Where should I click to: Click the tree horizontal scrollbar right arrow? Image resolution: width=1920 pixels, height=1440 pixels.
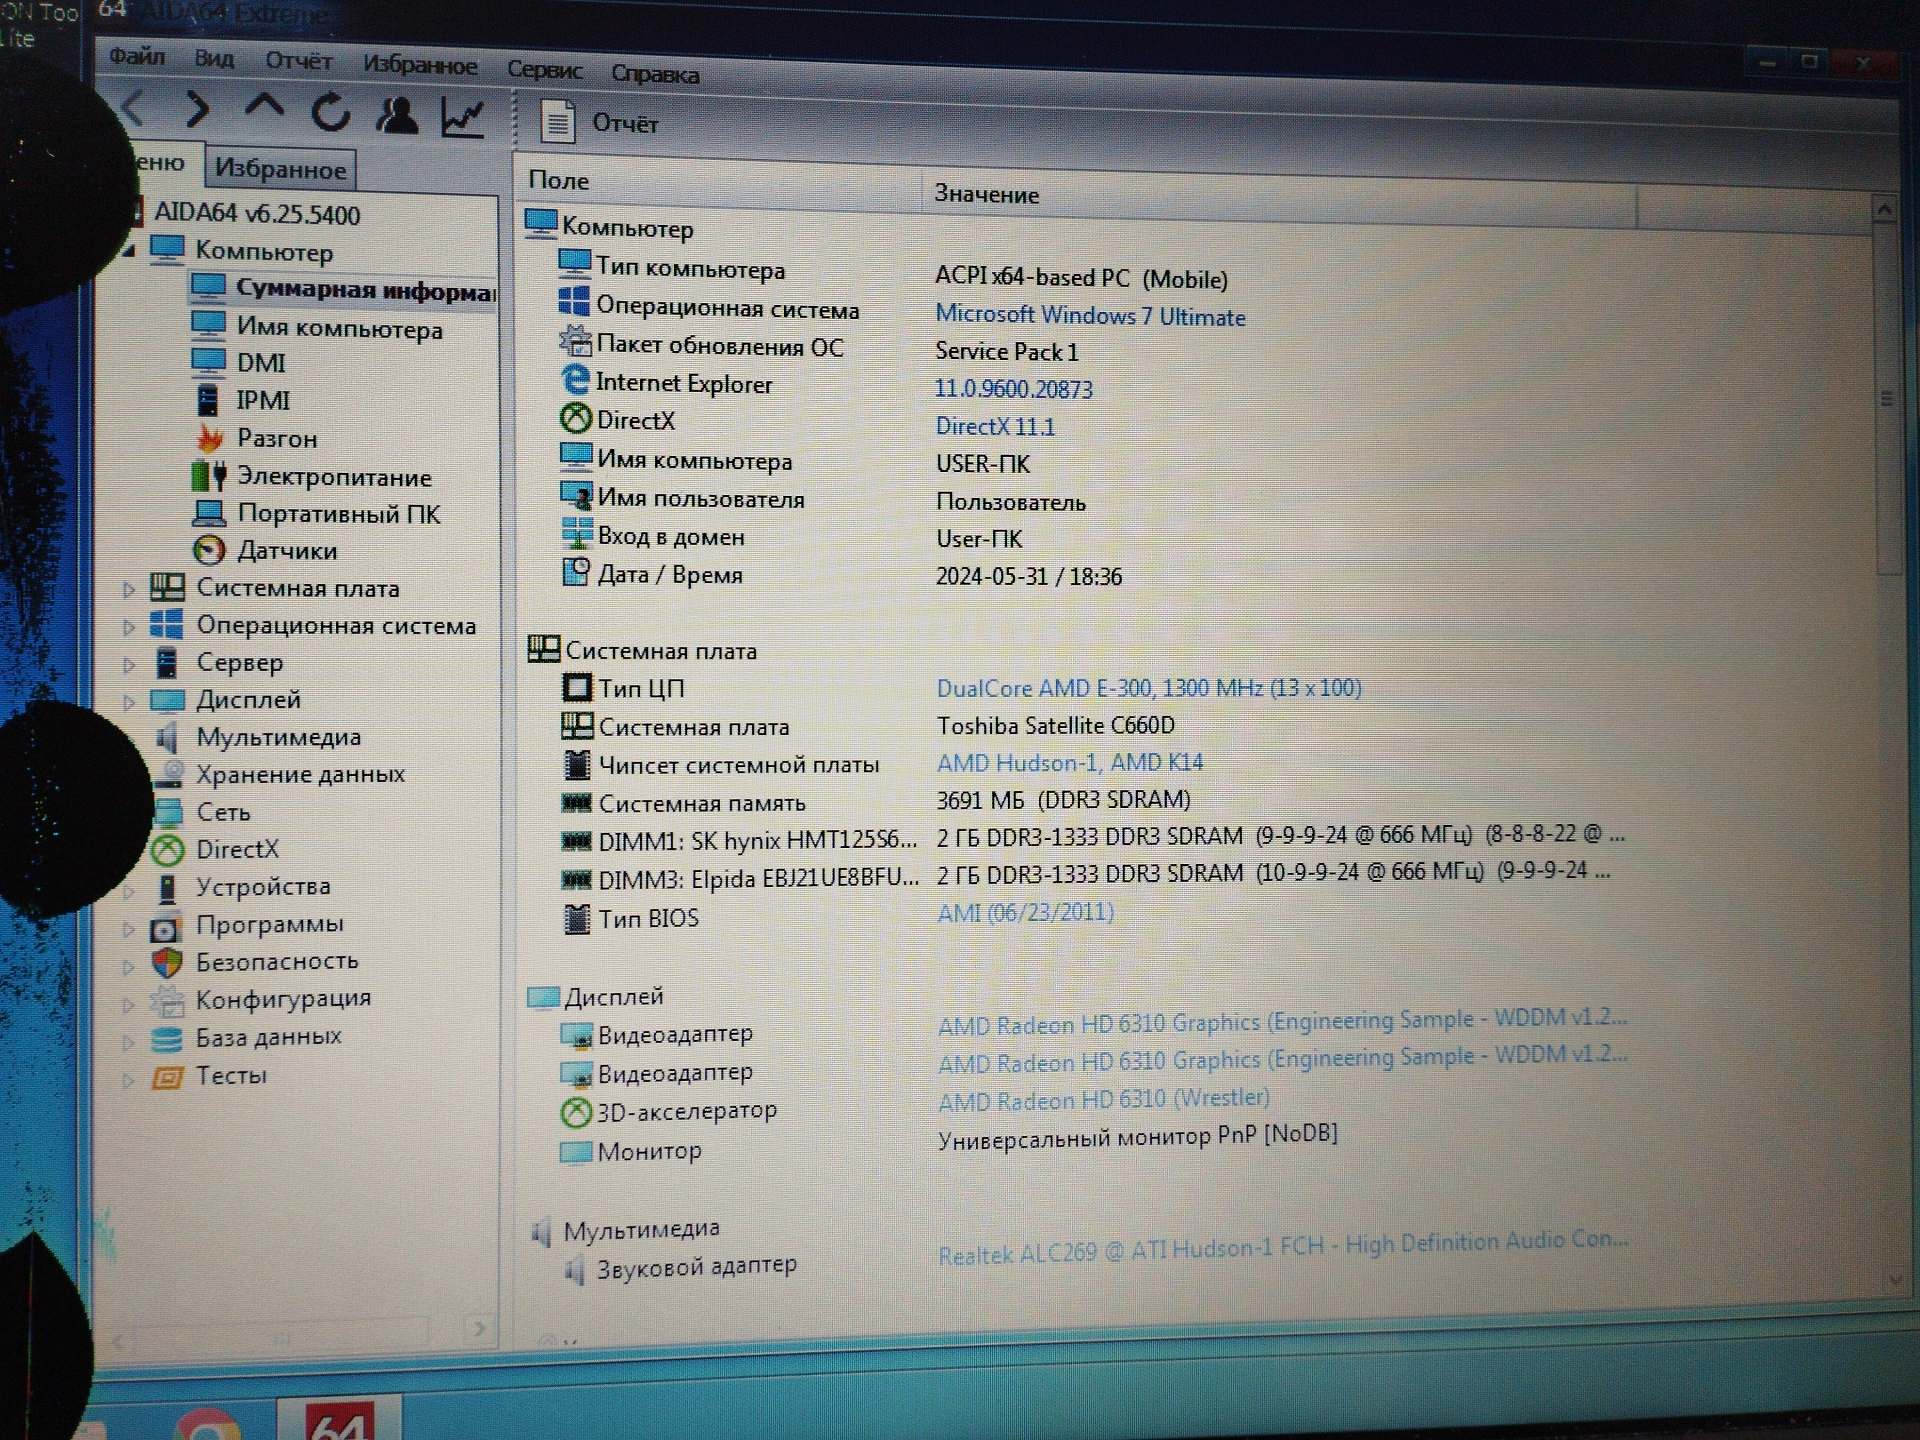coord(478,1328)
